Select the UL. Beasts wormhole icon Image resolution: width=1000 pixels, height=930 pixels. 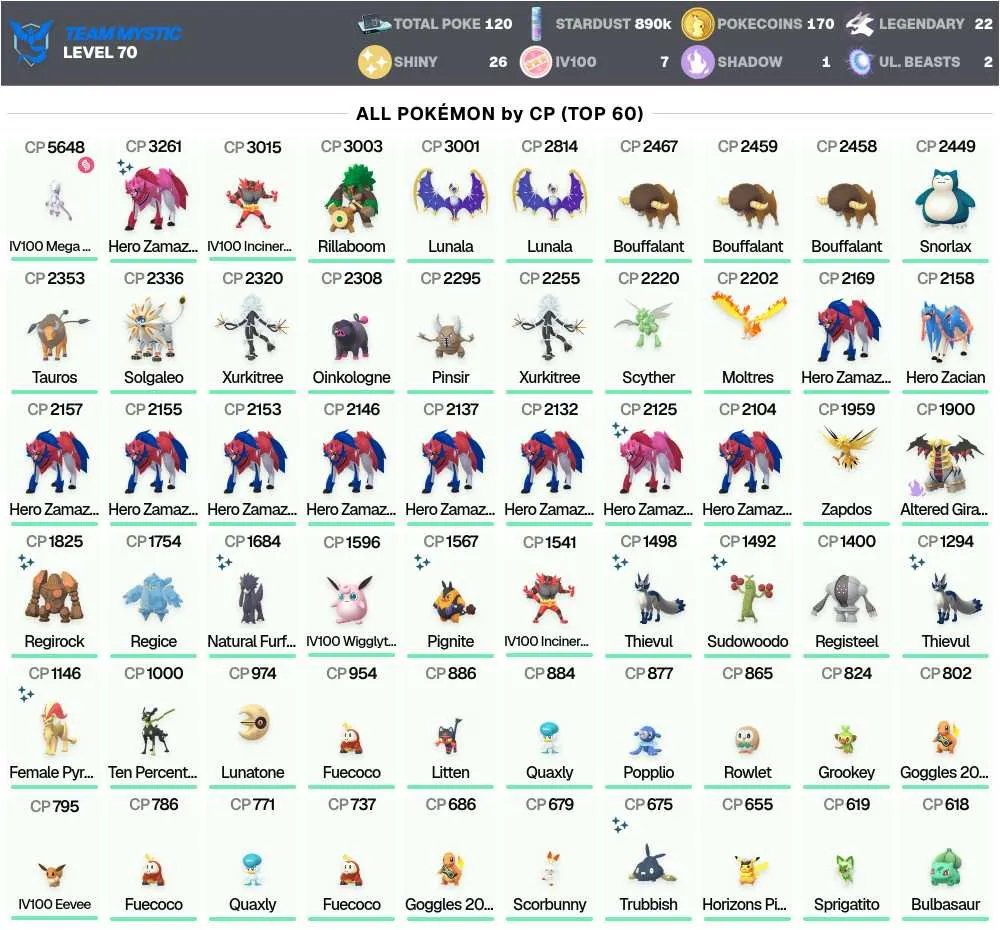860,62
